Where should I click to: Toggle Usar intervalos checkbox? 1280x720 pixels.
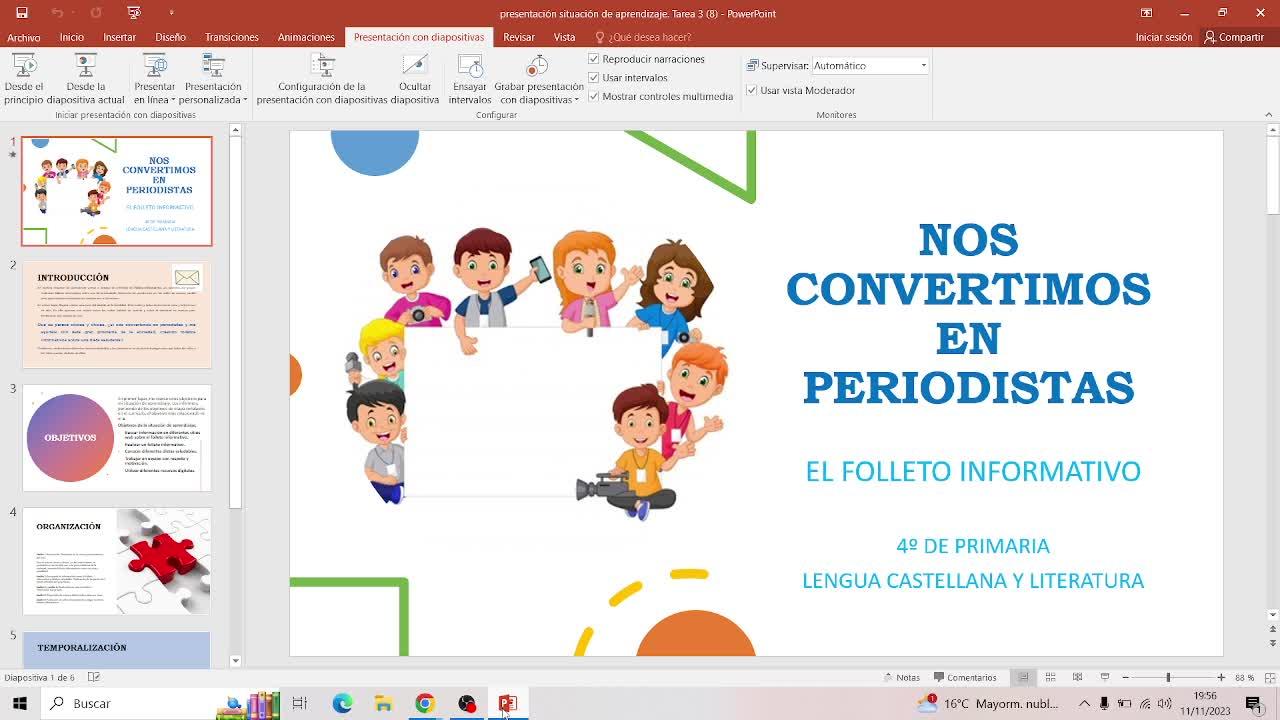[x=594, y=78]
